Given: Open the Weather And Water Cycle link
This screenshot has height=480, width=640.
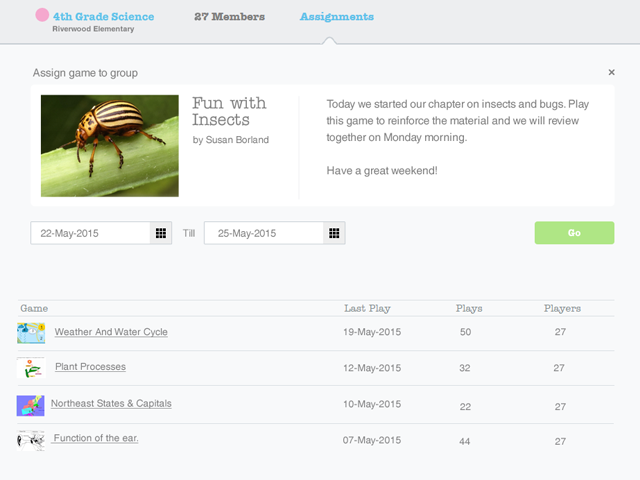Looking at the screenshot, I should (x=111, y=332).
